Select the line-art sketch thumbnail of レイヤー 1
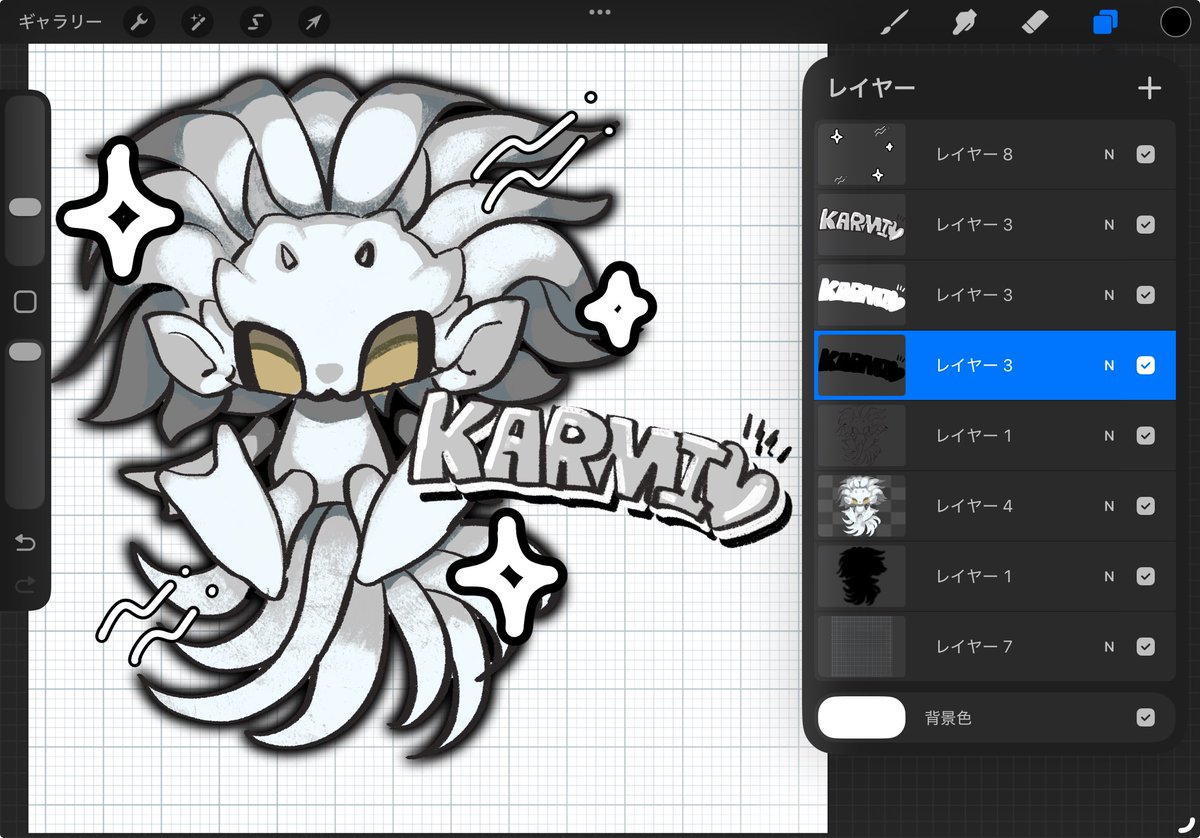The height and width of the screenshot is (838, 1200). (x=862, y=436)
